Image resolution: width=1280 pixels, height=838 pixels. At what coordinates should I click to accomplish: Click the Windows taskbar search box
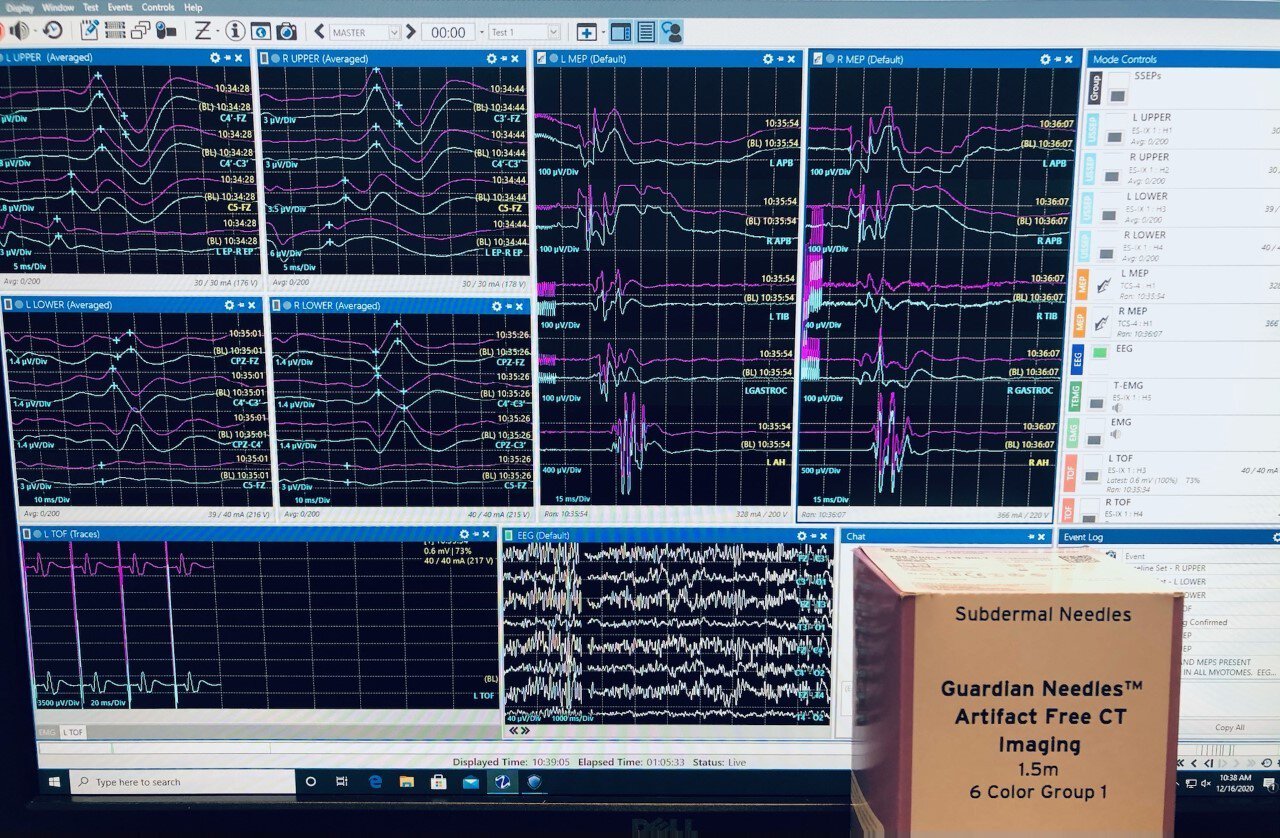180,783
